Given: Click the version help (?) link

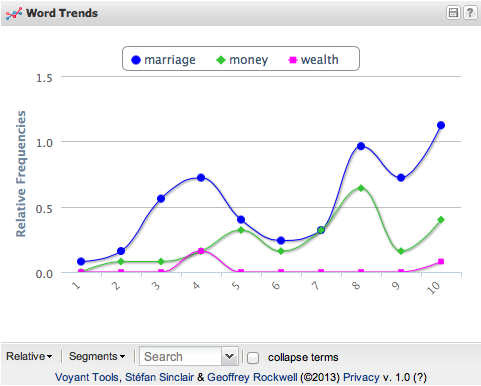Looking at the screenshot, I should (420, 377).
